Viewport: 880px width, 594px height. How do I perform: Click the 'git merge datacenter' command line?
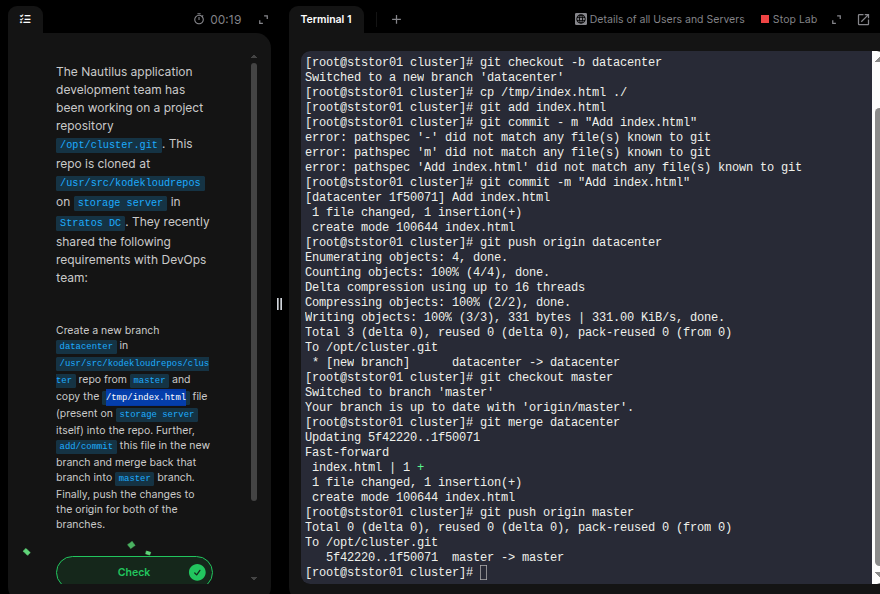click(462, 422)
